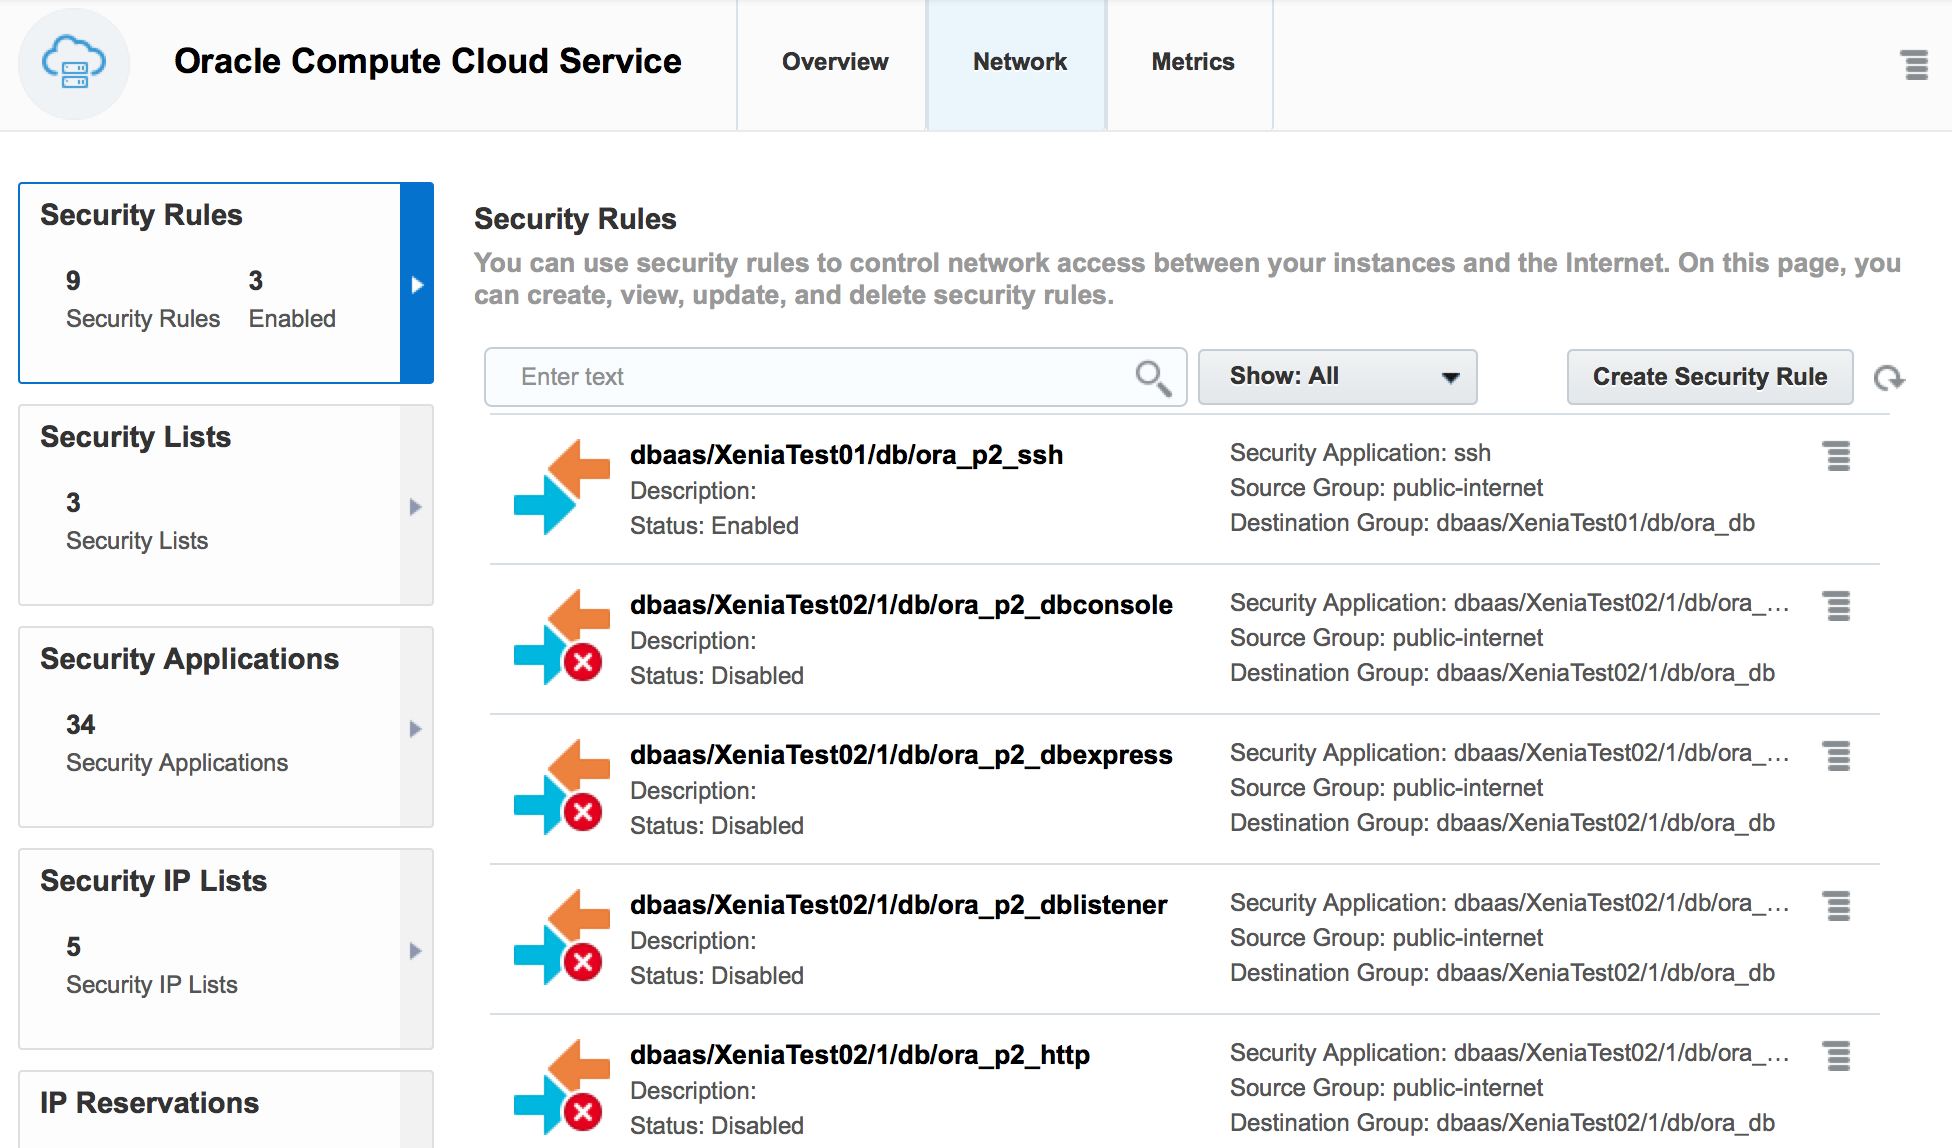Open the action menu for the ora_p2_dbconsole rule
This screenshot has height=1148, width=1952.
pos(1837,605)
